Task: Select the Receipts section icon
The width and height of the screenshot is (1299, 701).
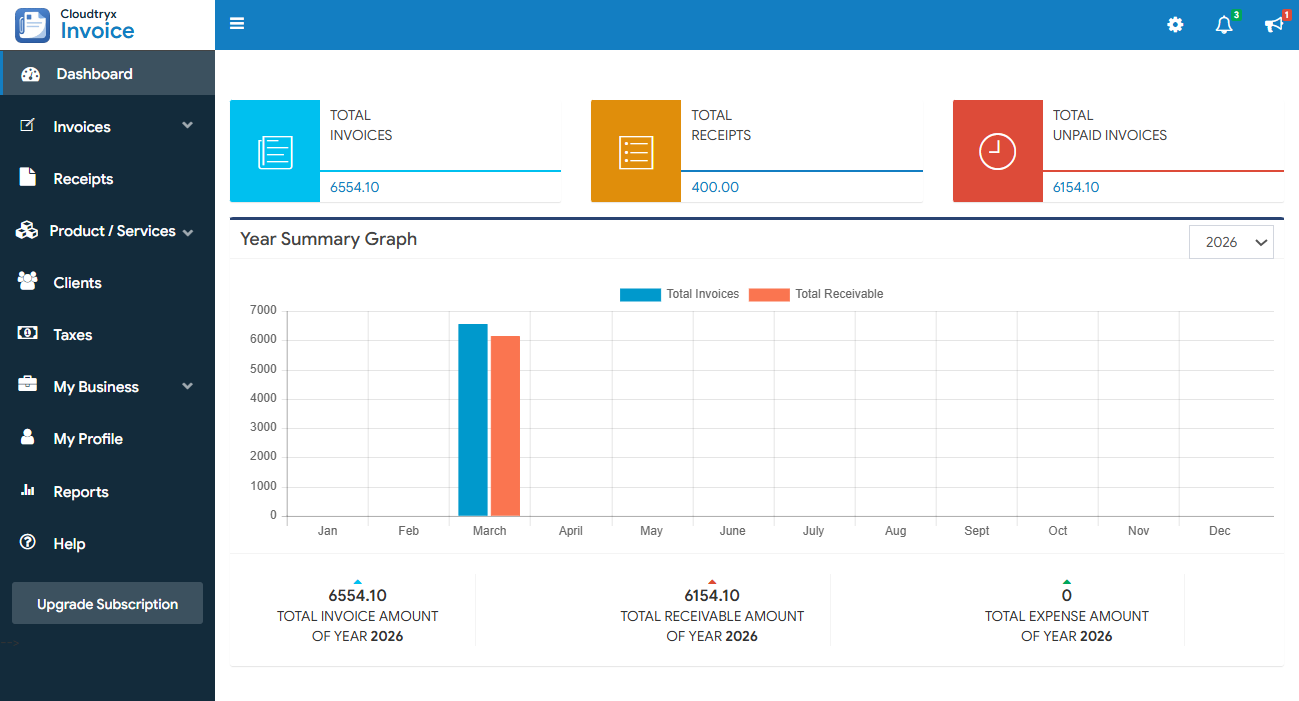Action: (28, 178)
